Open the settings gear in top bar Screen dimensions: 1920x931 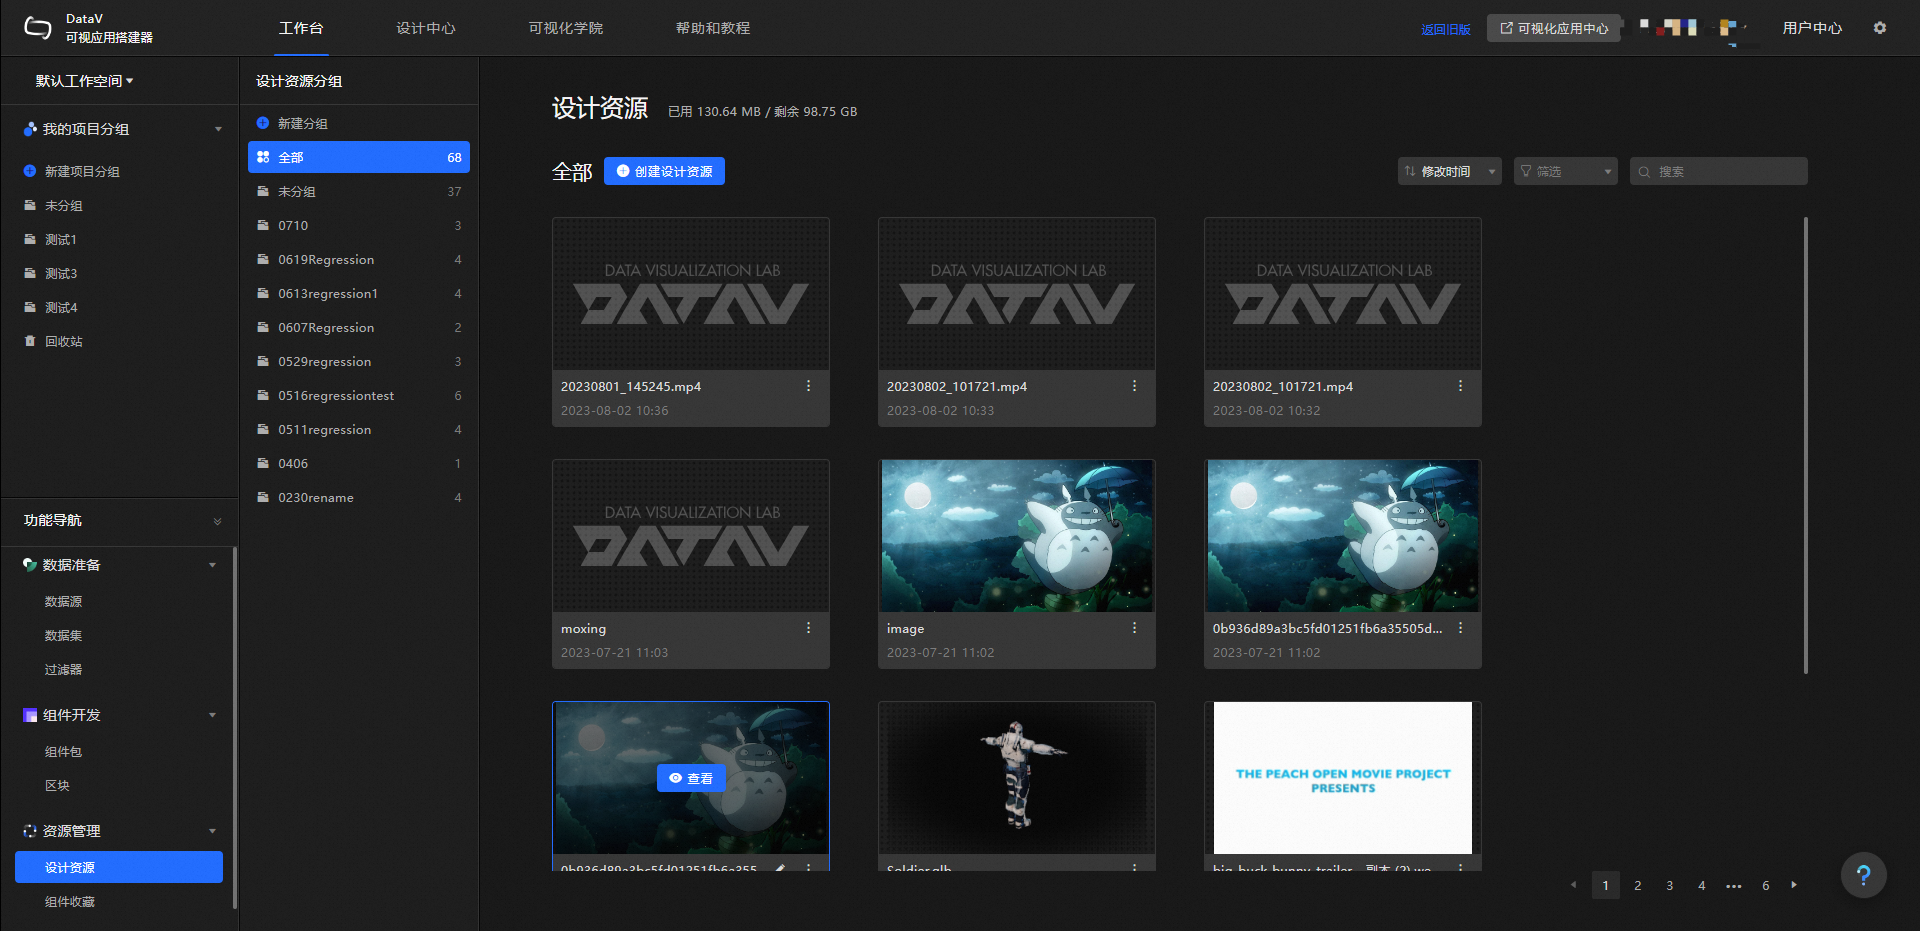(1880, 28)
